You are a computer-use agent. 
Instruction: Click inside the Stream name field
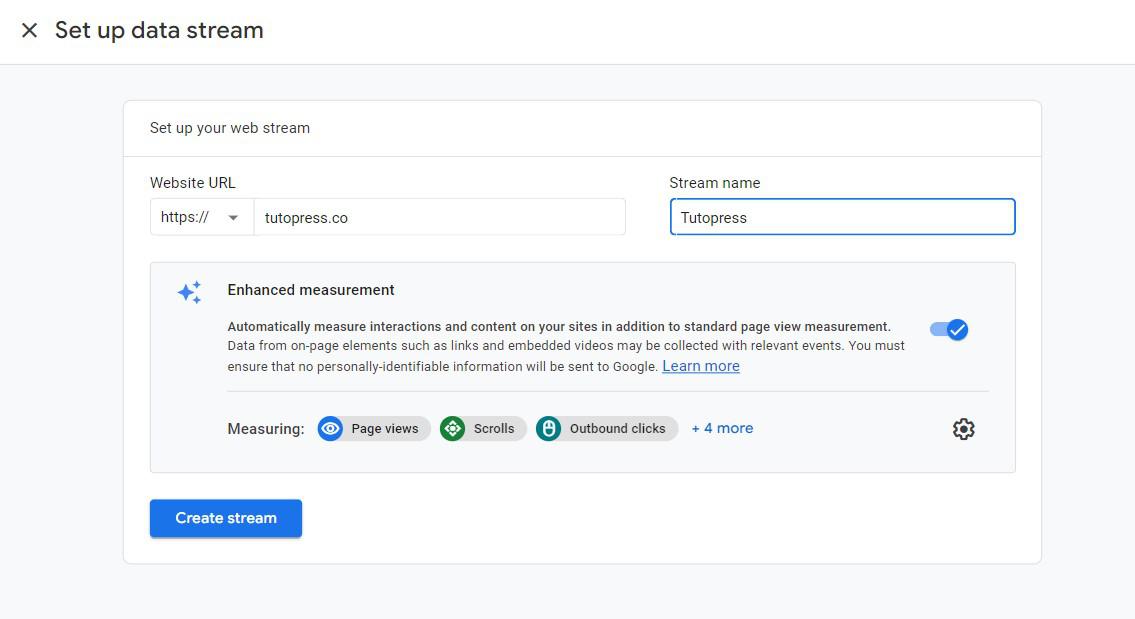(x=842, y=217)
